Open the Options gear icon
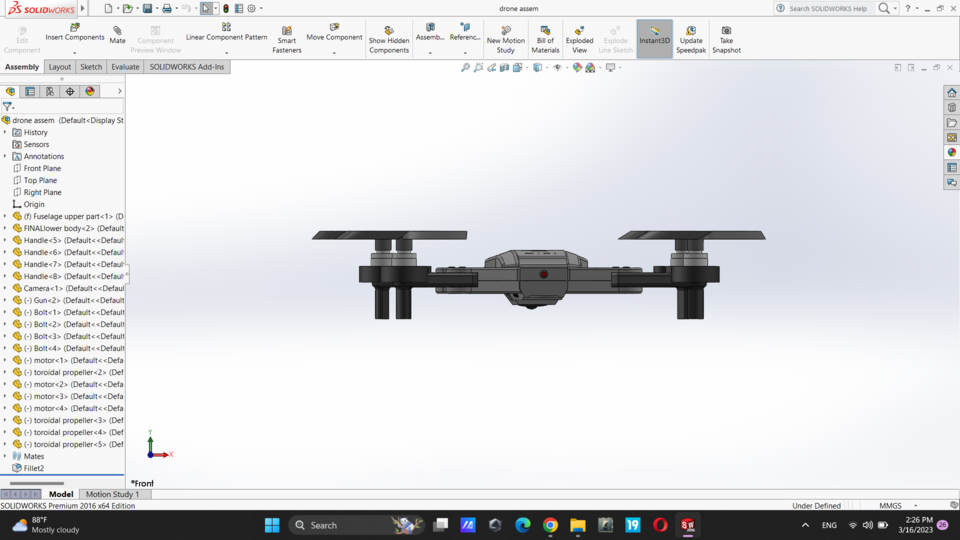Image resolution: width=960 pixels, height=540 pixels. (252, 9)
